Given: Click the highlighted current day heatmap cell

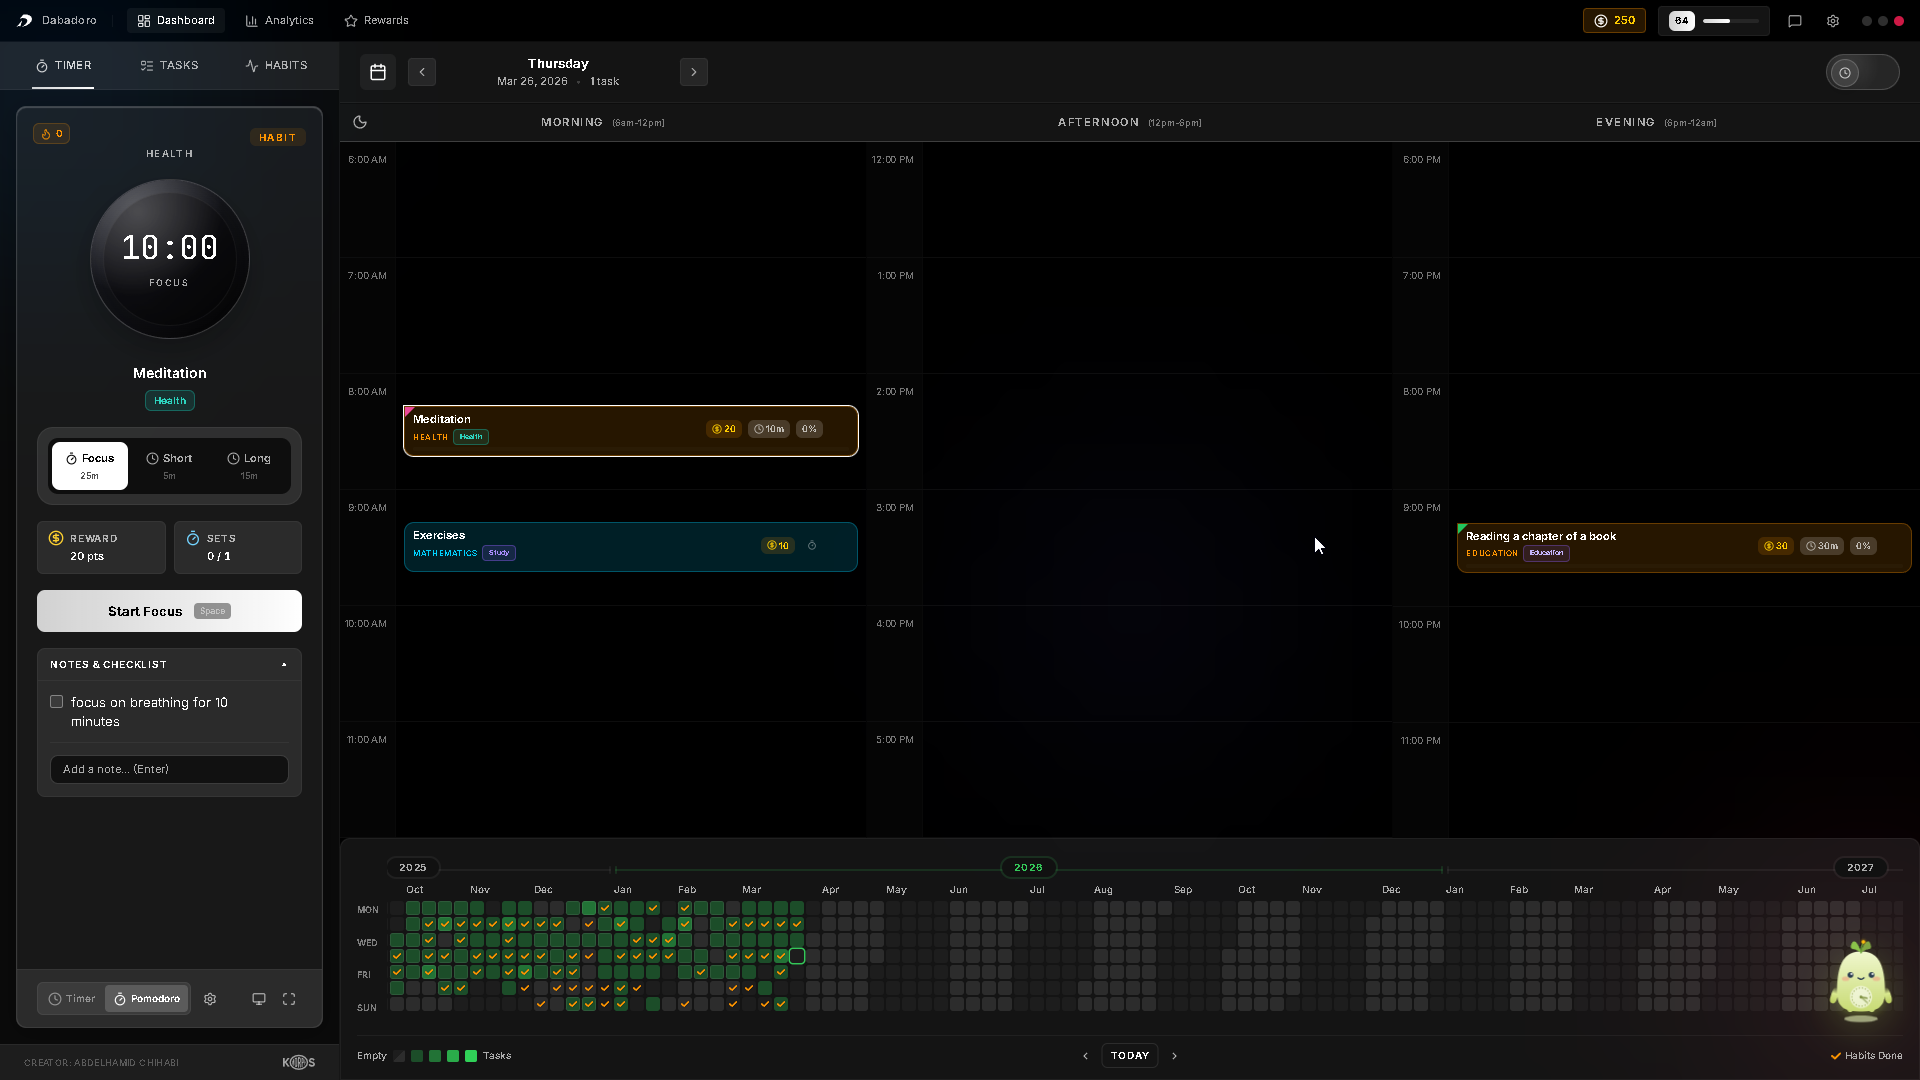Looking at the screenshot, I should [x=797, y=957].
